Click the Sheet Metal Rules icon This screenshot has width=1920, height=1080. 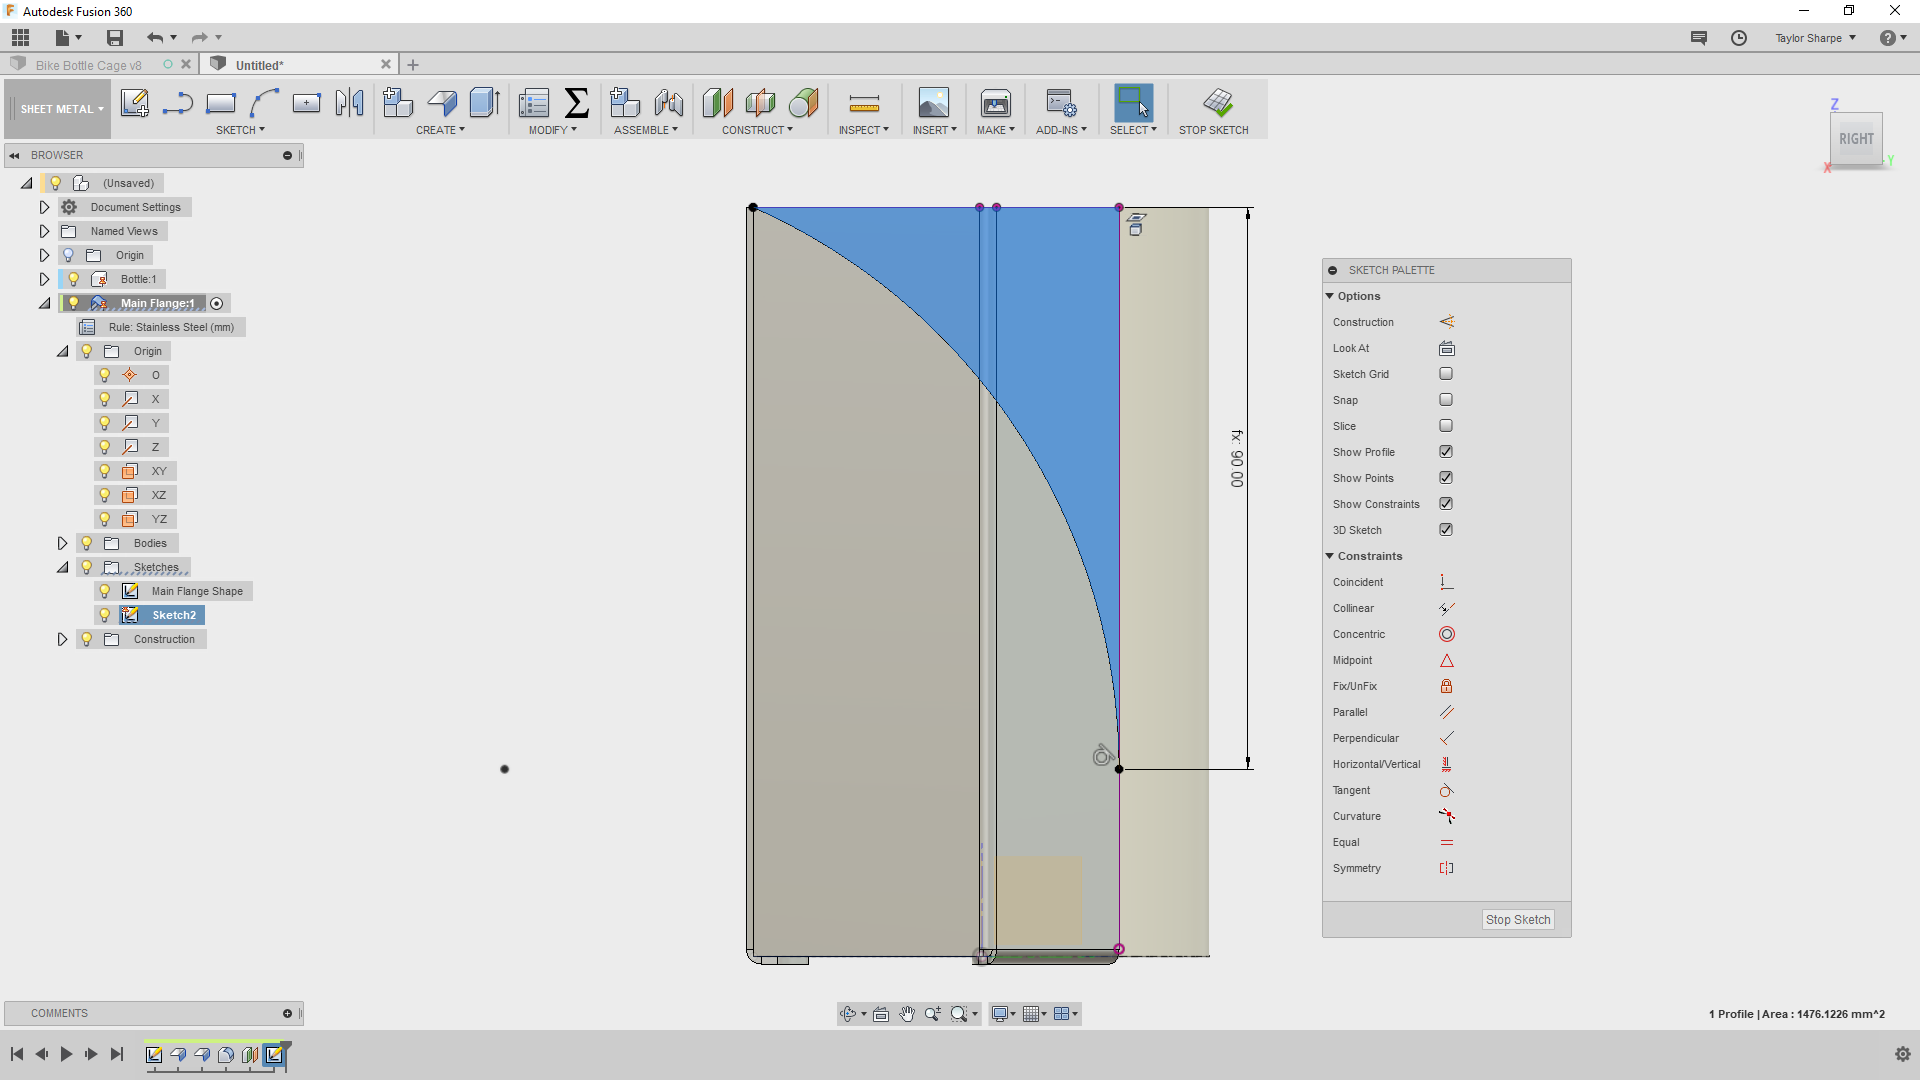pyautogui.click(x=533, y=103)
